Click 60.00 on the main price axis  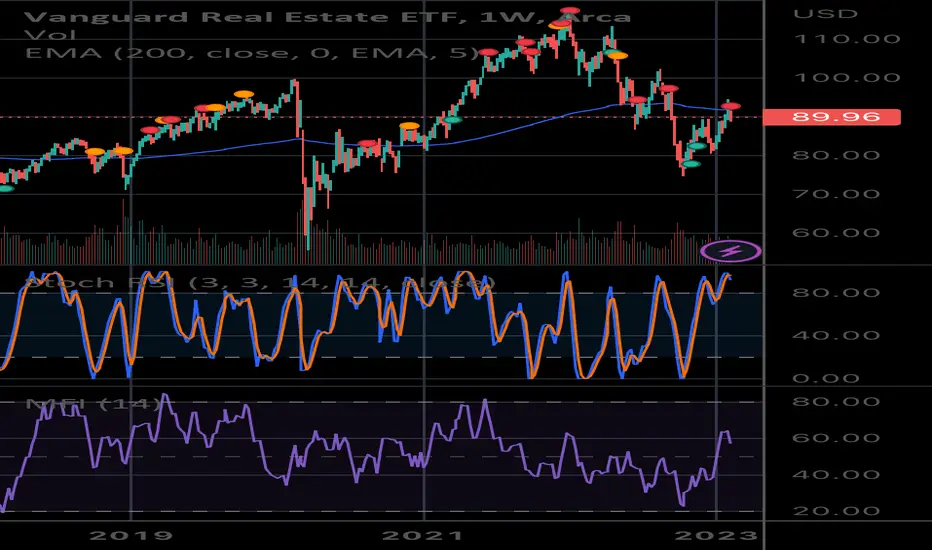click(x=836, y=232)
